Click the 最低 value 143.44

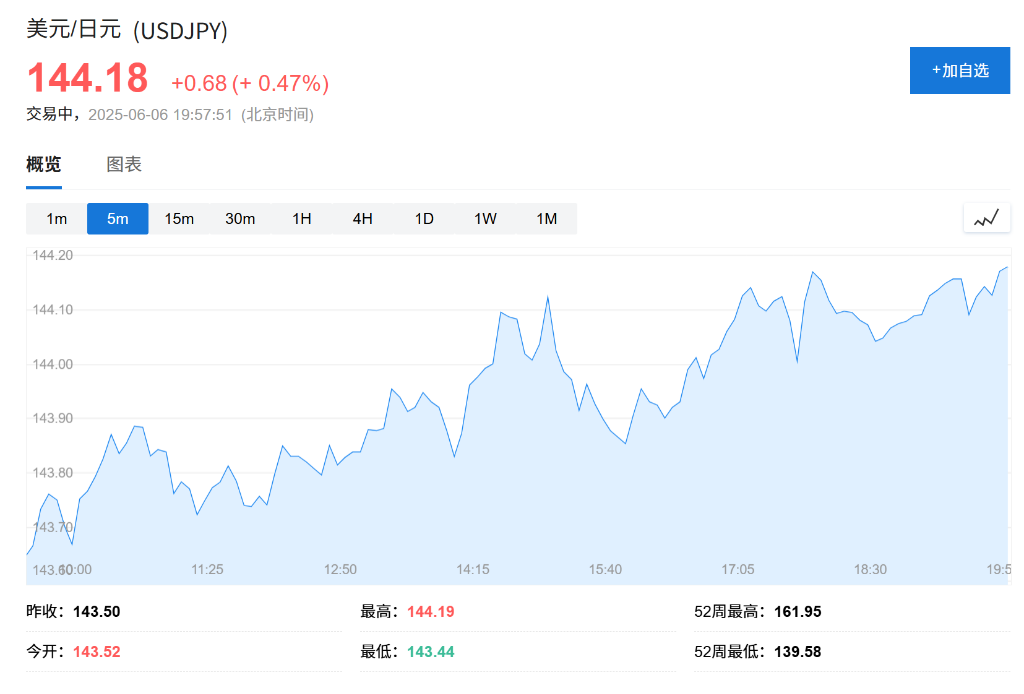click(x=430, y=652)
